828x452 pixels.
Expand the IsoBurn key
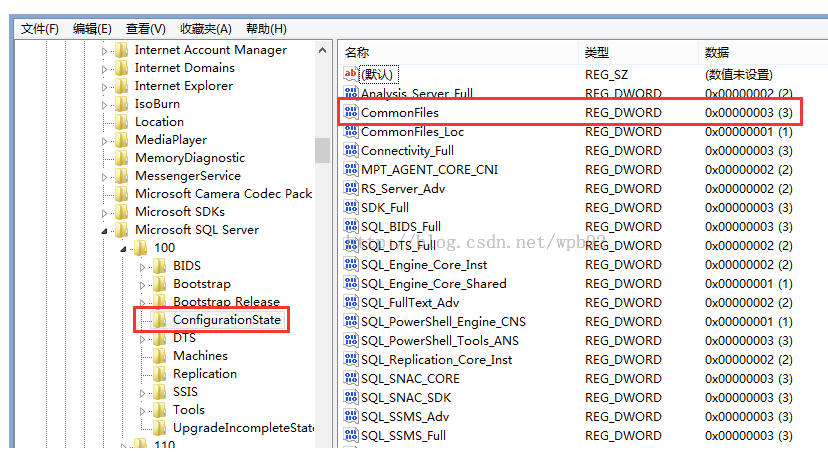click(104, 105)
